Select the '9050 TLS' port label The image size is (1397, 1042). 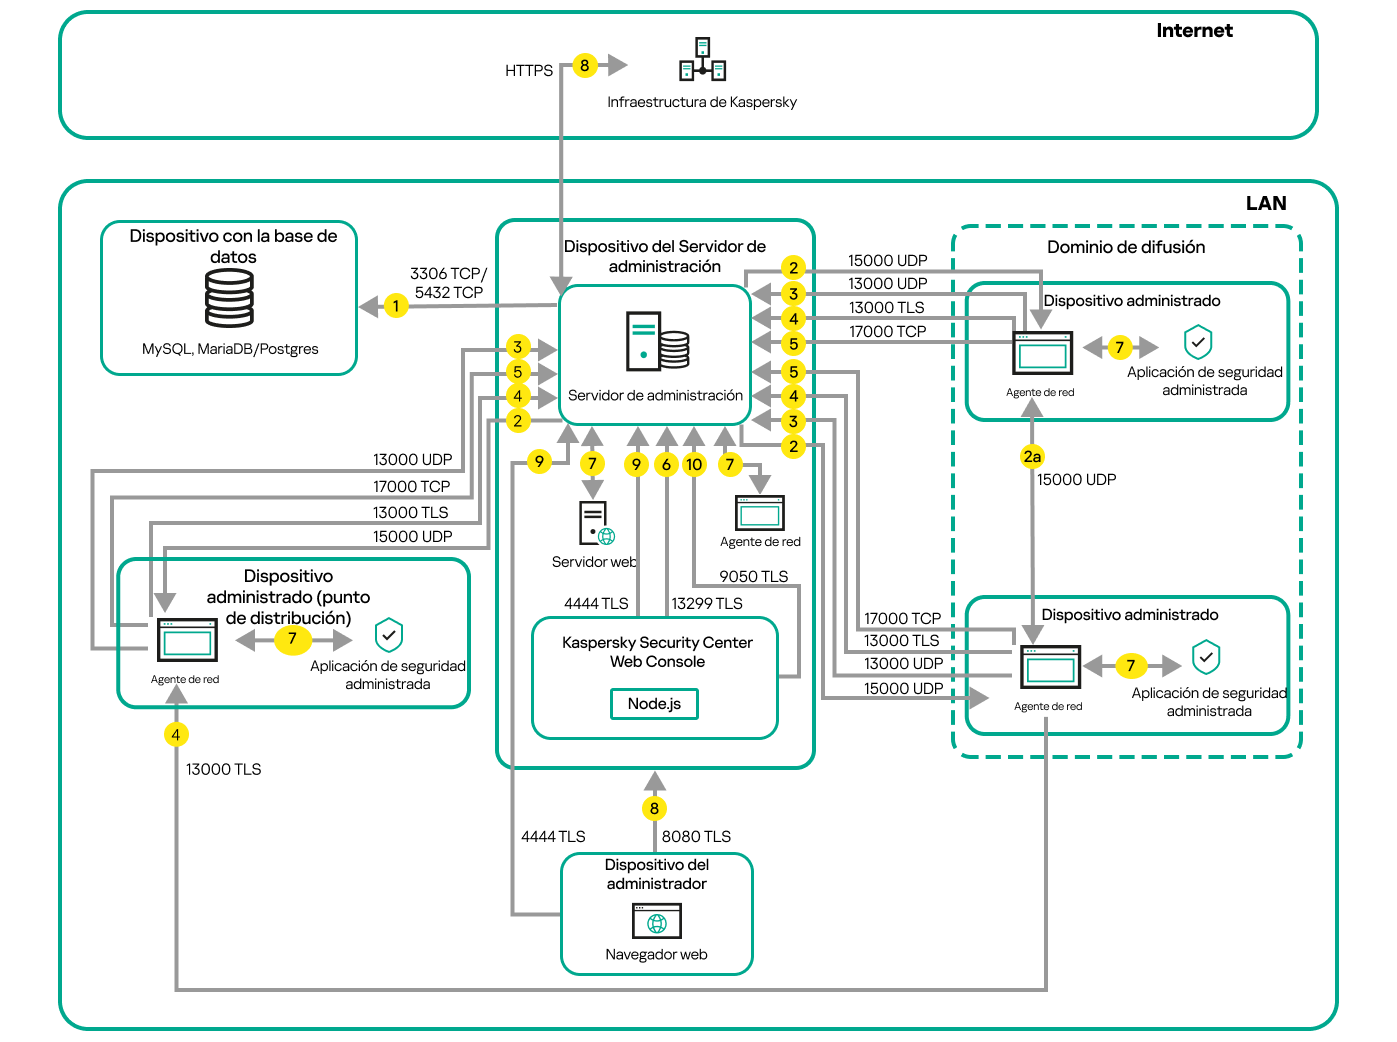click(754, 577)
